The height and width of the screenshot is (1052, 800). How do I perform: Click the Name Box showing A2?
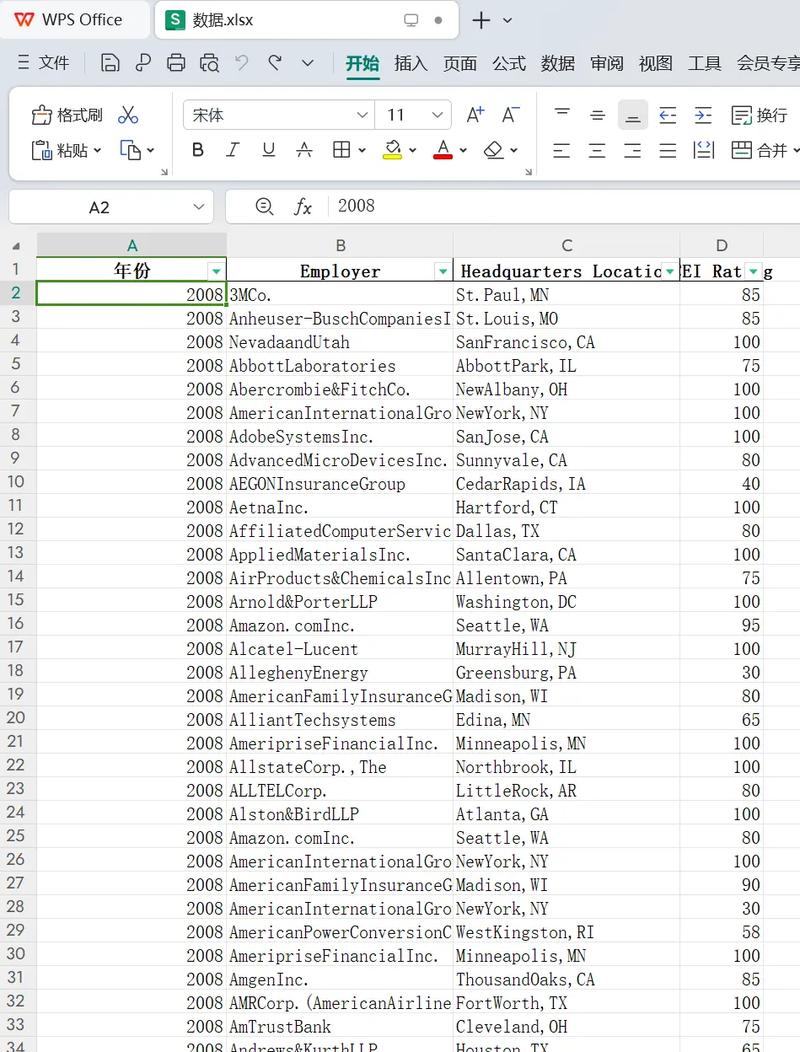[99, 207]
